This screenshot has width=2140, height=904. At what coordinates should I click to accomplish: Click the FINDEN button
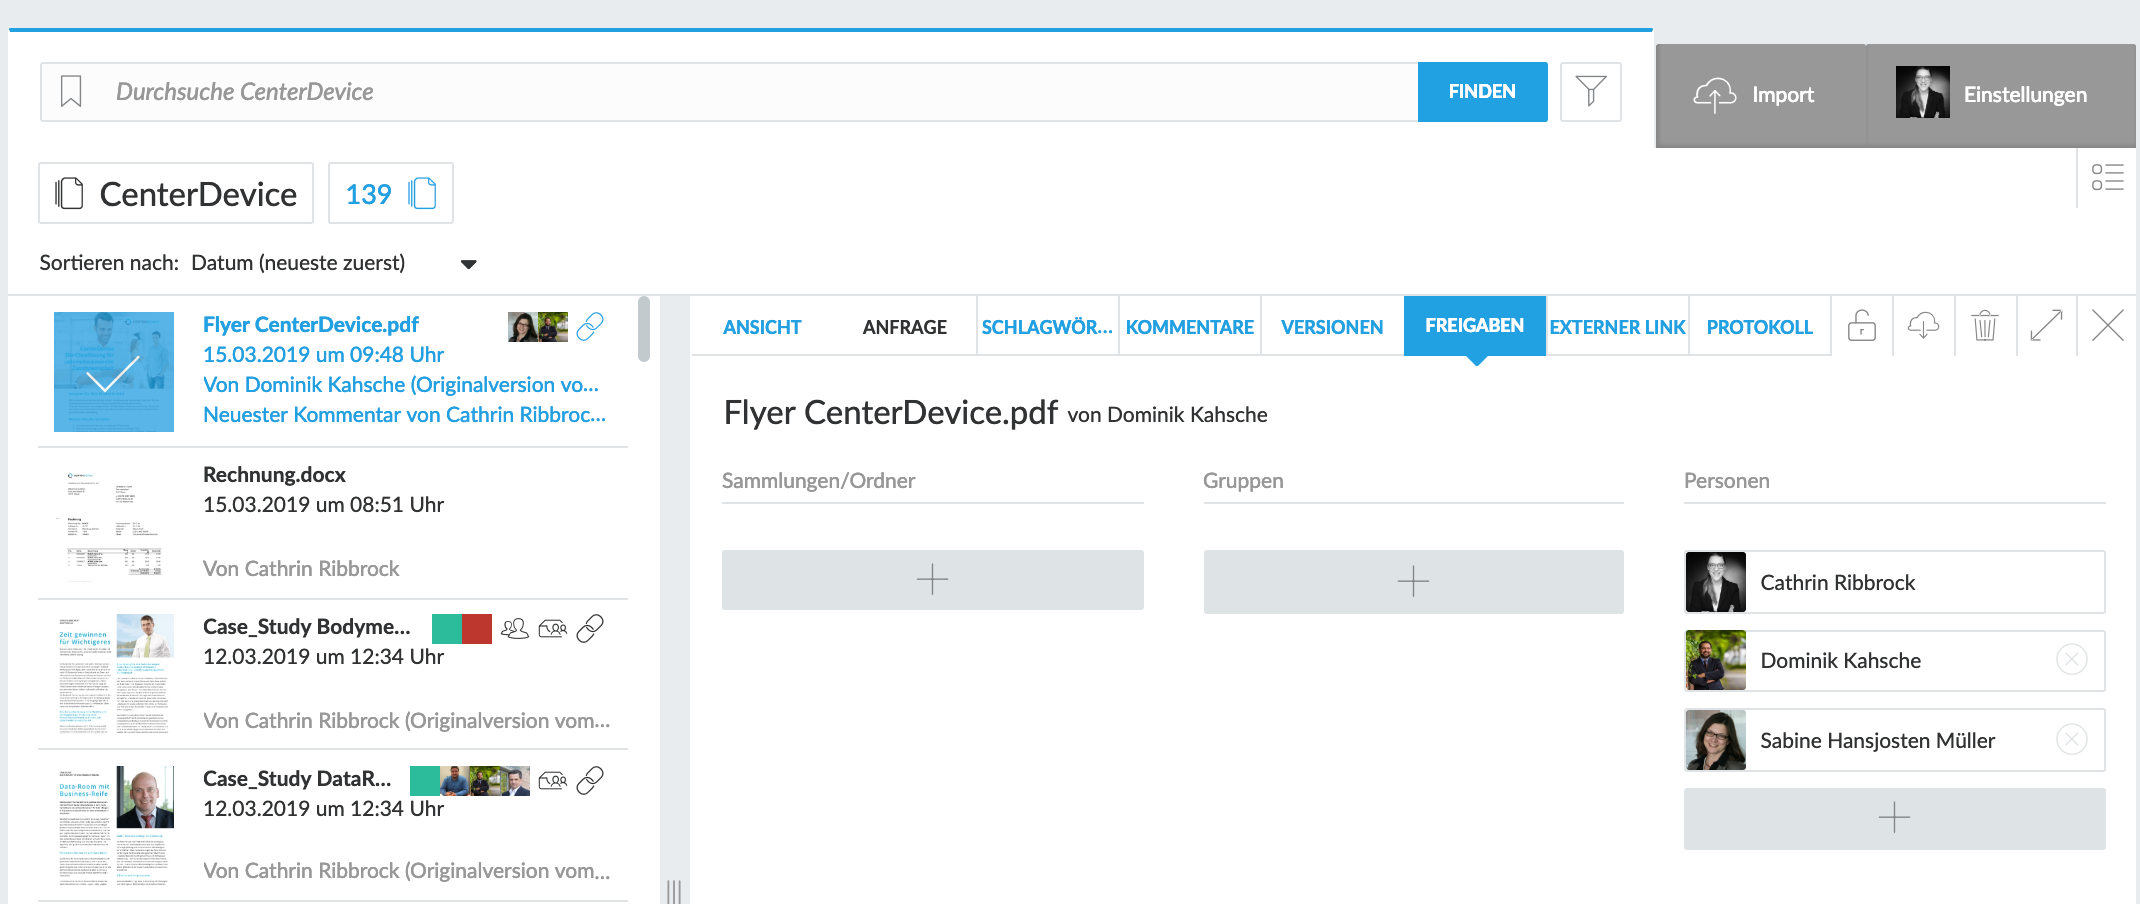pyautogui.click(x=1482, y=92)
